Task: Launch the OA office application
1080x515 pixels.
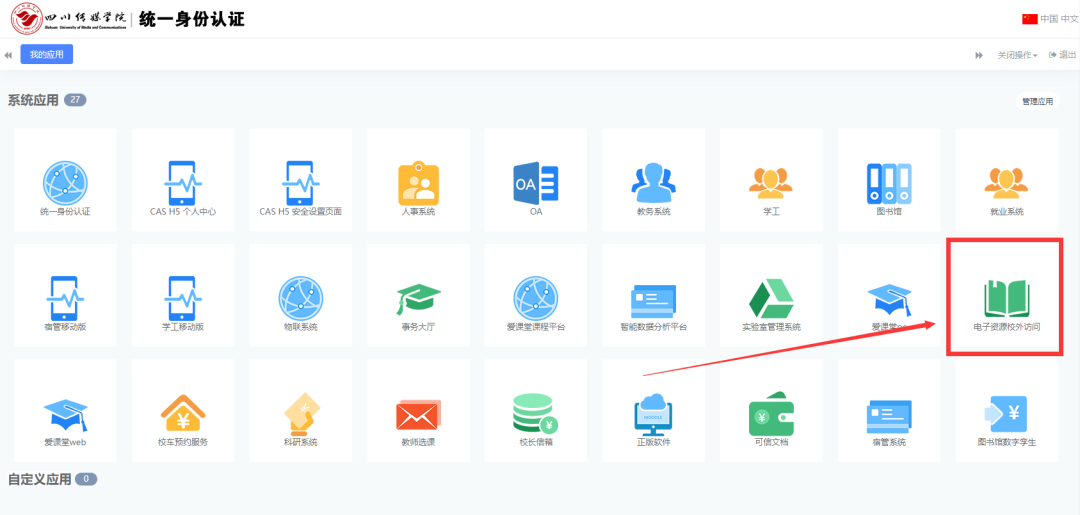Action: pyautogui.click(x=536, y=183)
